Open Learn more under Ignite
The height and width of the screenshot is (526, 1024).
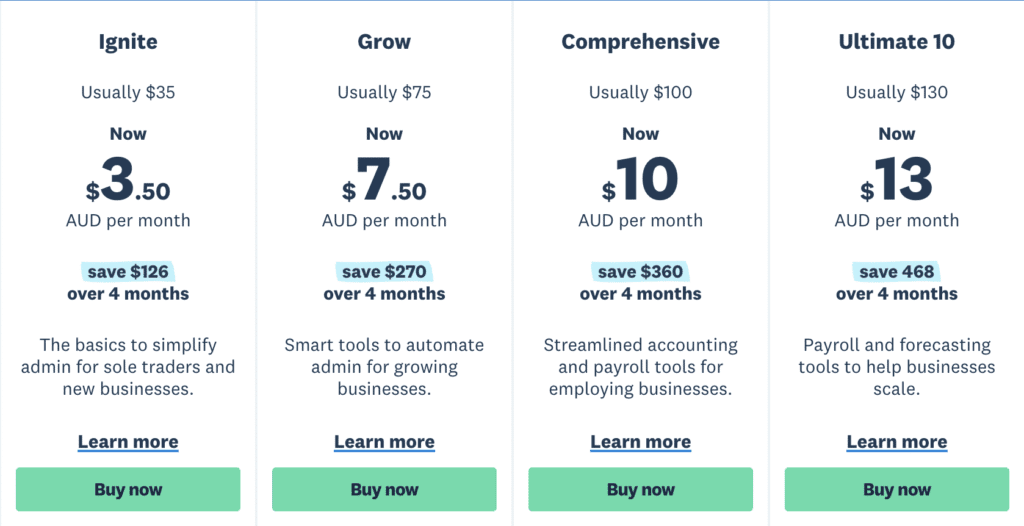(x=128, y=442)
